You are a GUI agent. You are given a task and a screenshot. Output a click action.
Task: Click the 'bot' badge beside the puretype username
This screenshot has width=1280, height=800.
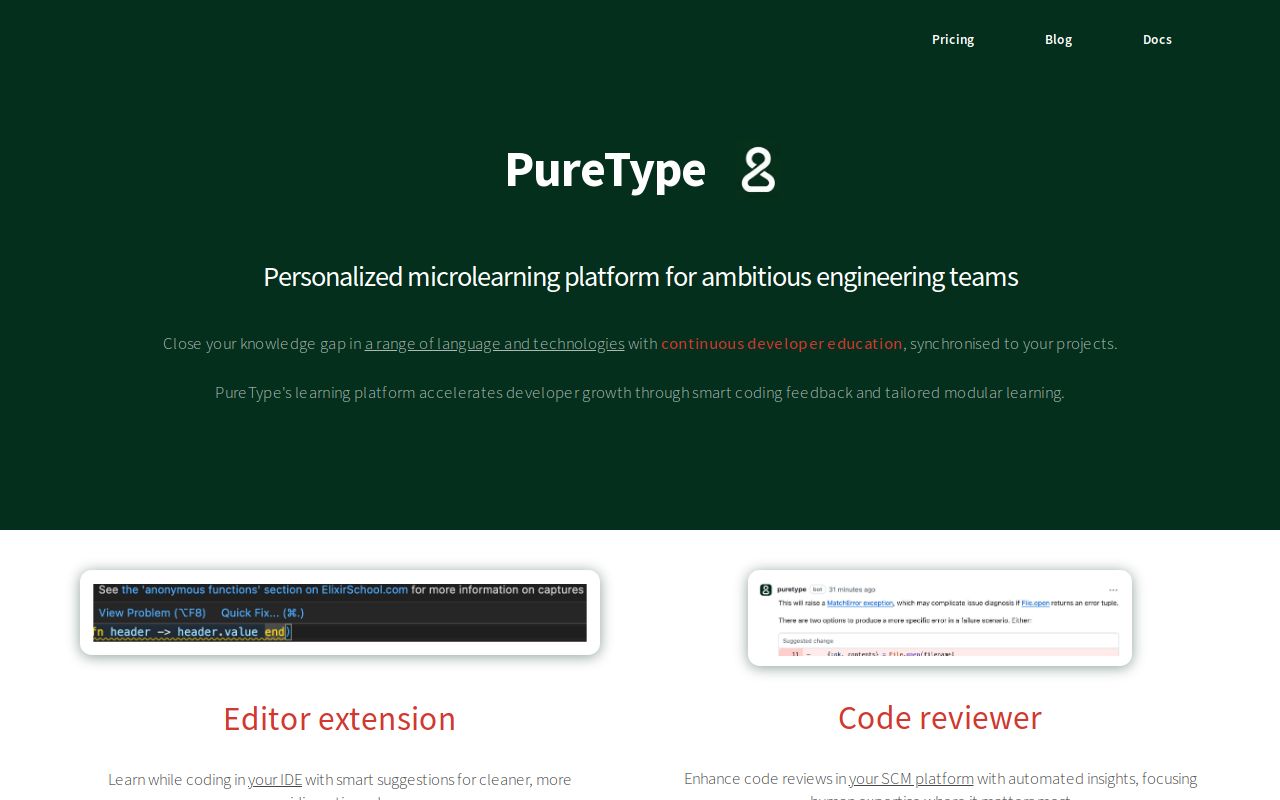[x=818, y=588]
